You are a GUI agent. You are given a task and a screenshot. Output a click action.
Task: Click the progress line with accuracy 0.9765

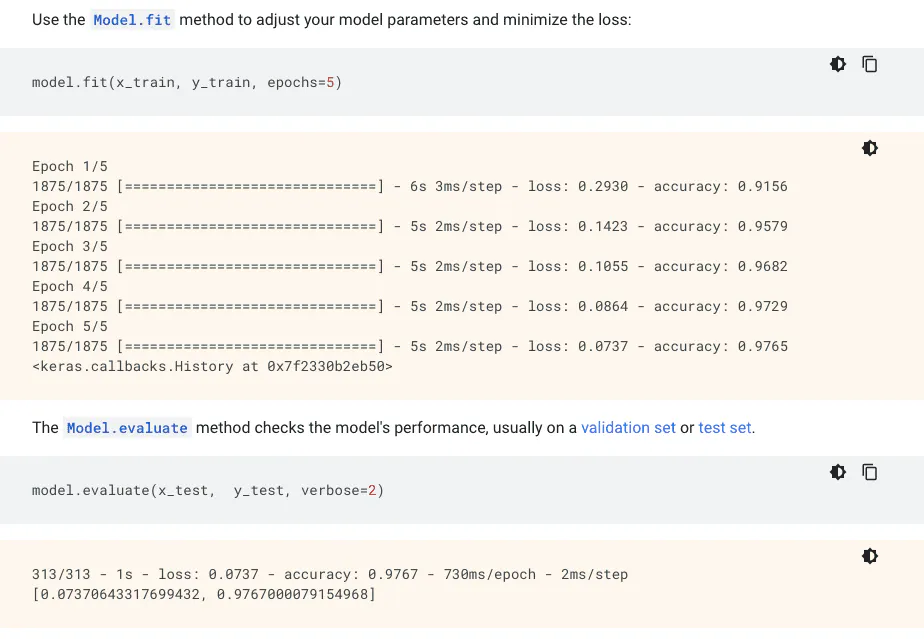pos(410,347)
